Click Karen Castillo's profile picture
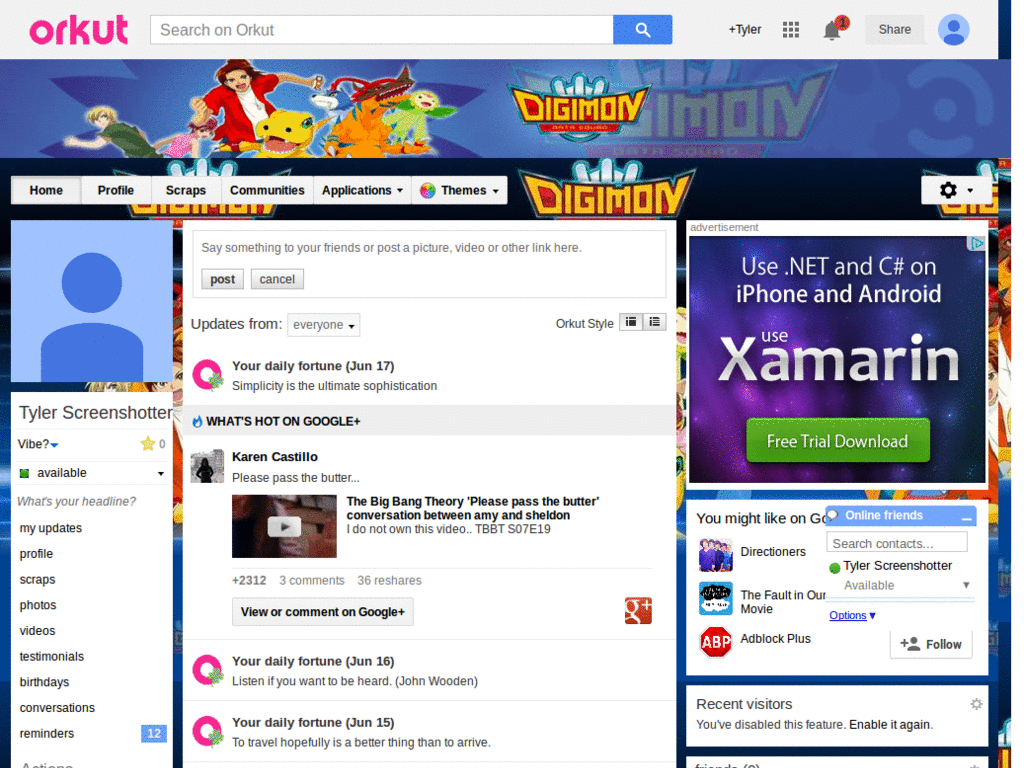Image resolution: width=1024 pixels, height=768 pixels. click(207, 466)
